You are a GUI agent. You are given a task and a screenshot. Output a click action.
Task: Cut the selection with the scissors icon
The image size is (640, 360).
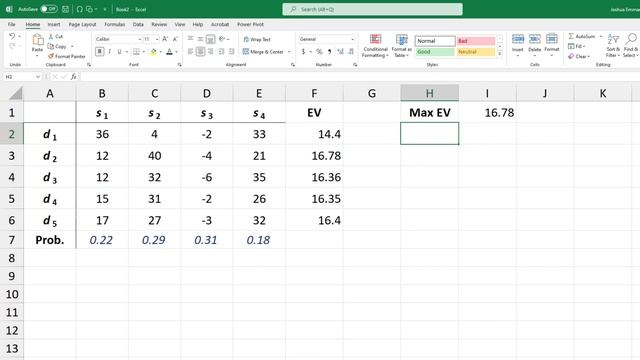pos(51,36)
